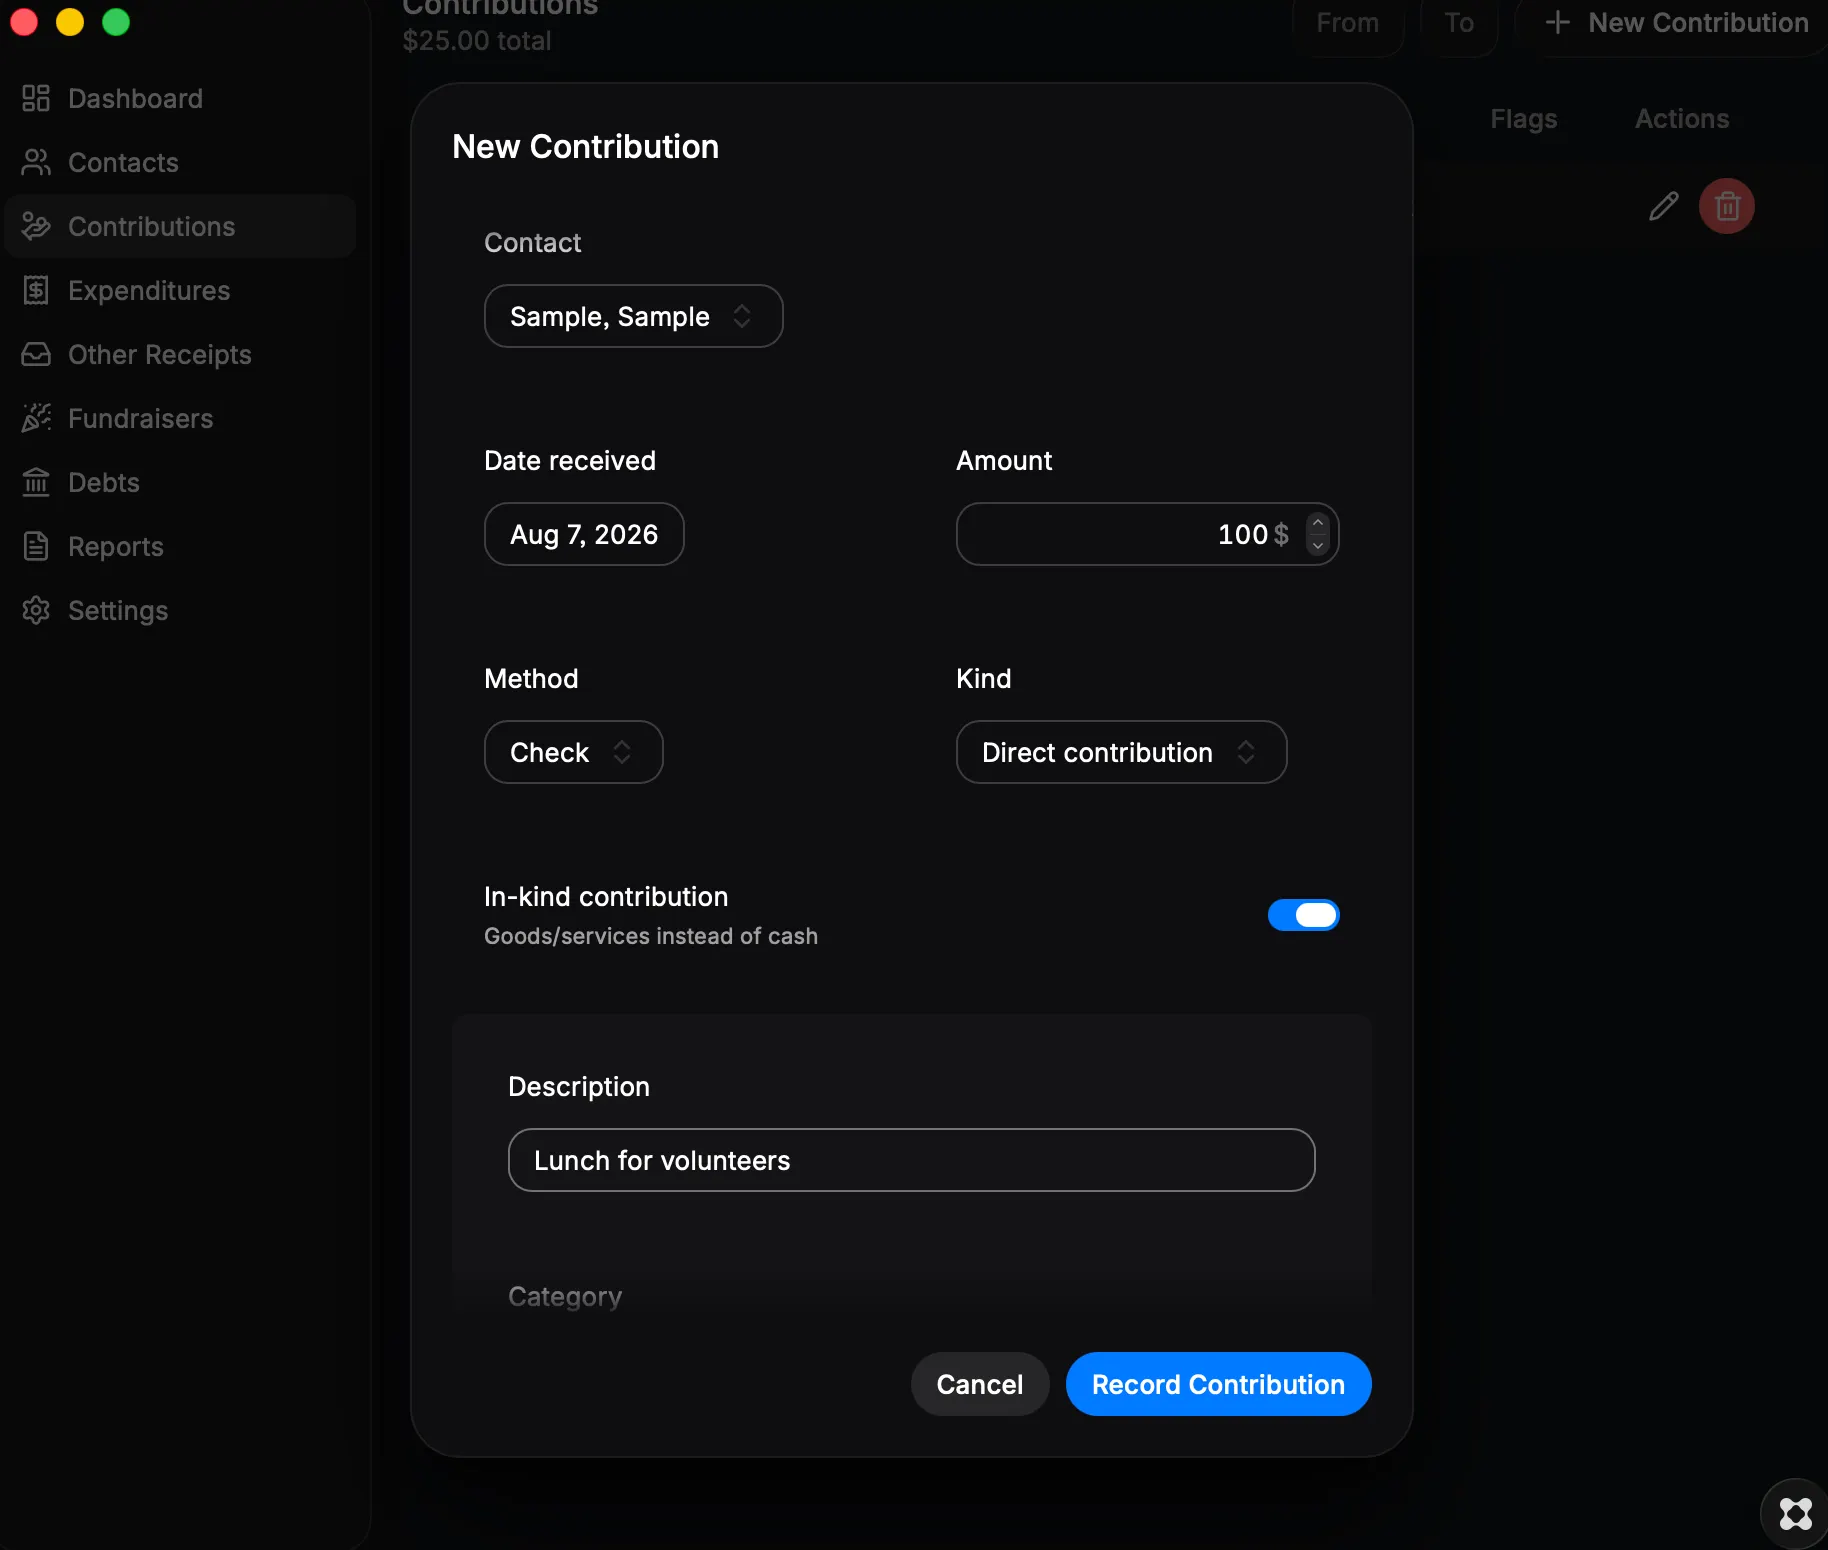Click the Expenditures receipt icon
Image resolution: width=1828 pixels, height=1550 pixels.
tap(36, 290)
